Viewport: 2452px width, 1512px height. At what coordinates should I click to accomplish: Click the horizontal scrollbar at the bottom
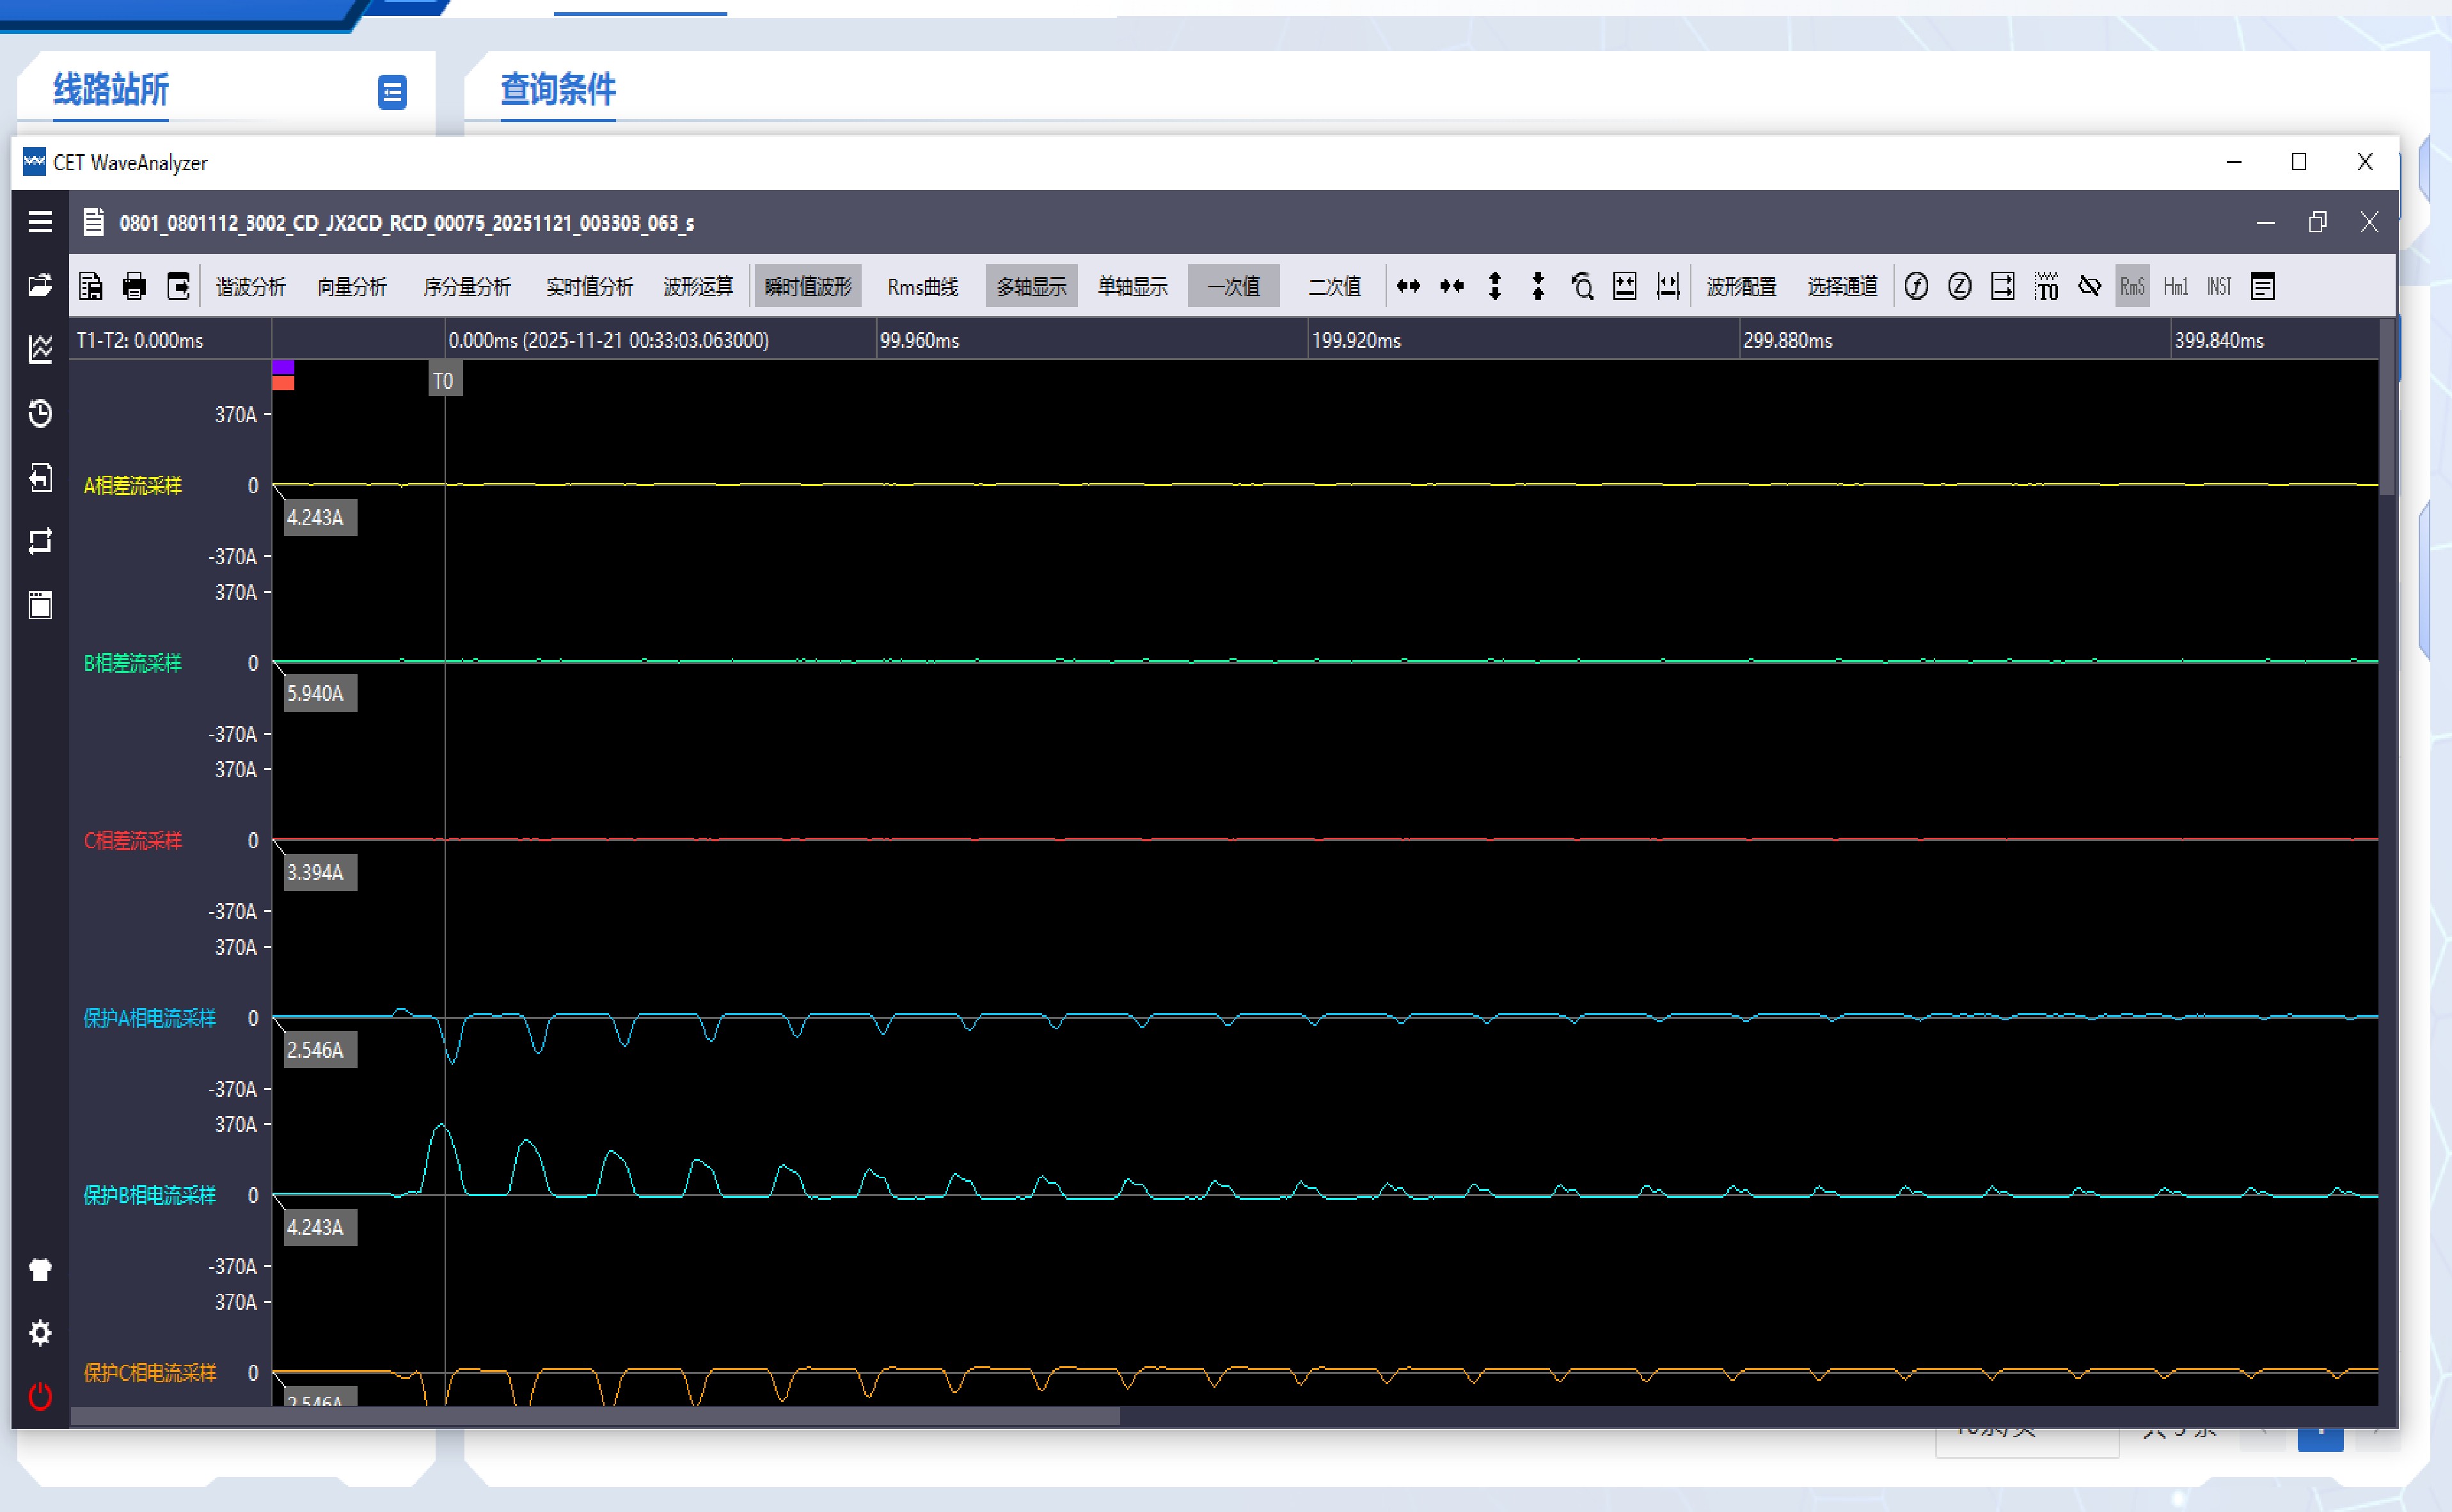(x=595, y=1416)
